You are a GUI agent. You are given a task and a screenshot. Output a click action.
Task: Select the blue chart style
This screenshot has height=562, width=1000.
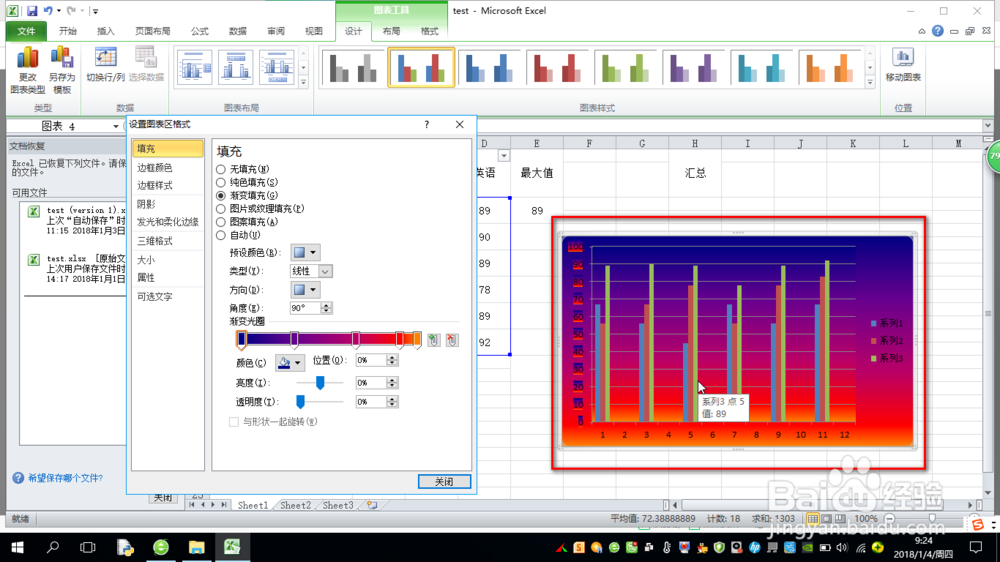(489, 67)
